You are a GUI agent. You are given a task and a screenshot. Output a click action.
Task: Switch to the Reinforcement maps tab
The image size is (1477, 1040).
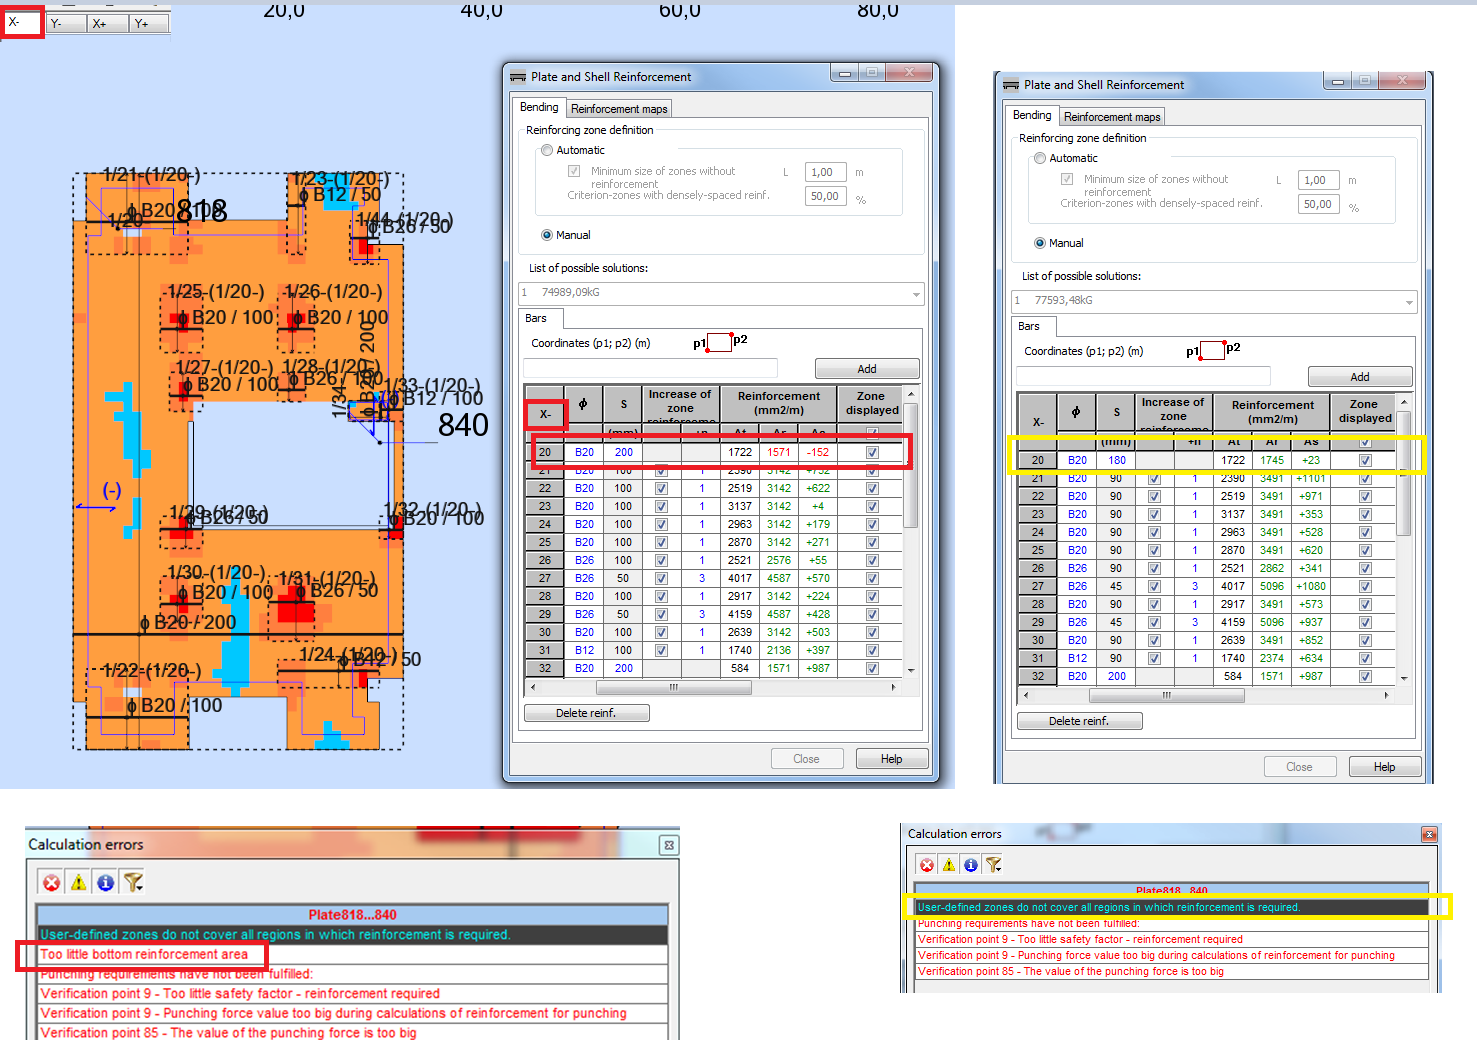618,108
